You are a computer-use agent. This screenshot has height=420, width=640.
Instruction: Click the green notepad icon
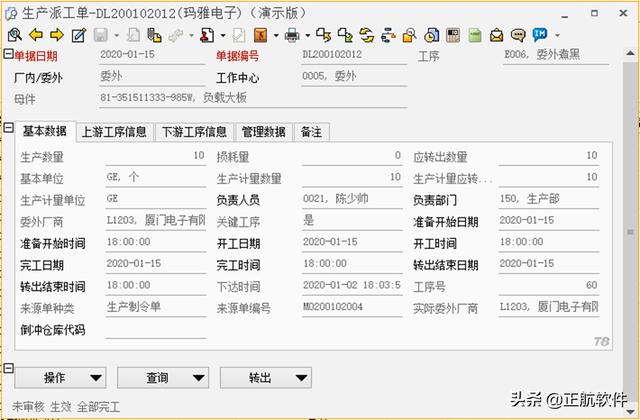coord(475,35)
